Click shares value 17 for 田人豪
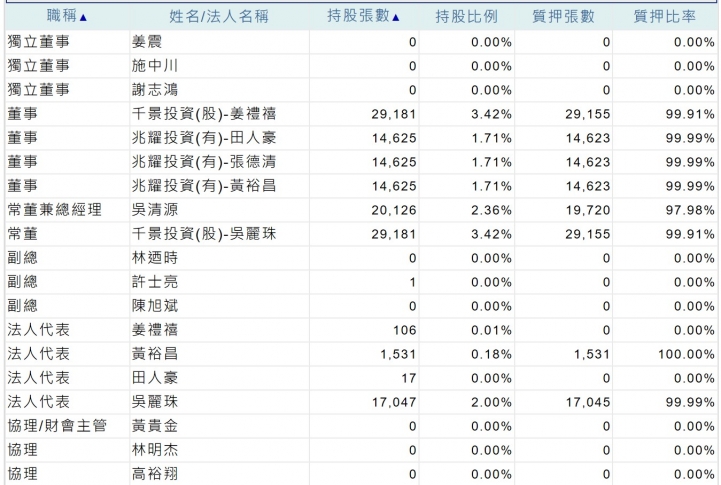 pyautogui.click(x=409, y=378)
